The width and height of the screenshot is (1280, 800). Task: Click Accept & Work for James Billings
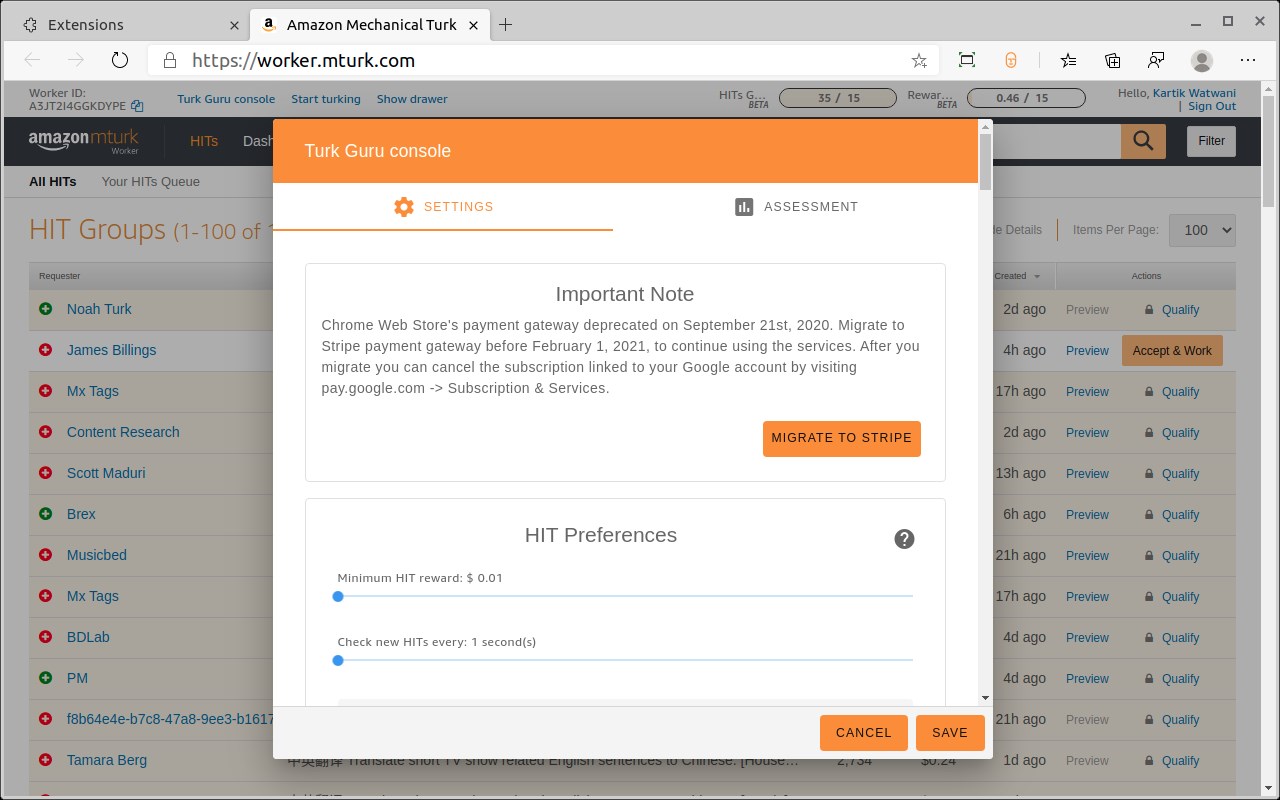point(1172,351)
